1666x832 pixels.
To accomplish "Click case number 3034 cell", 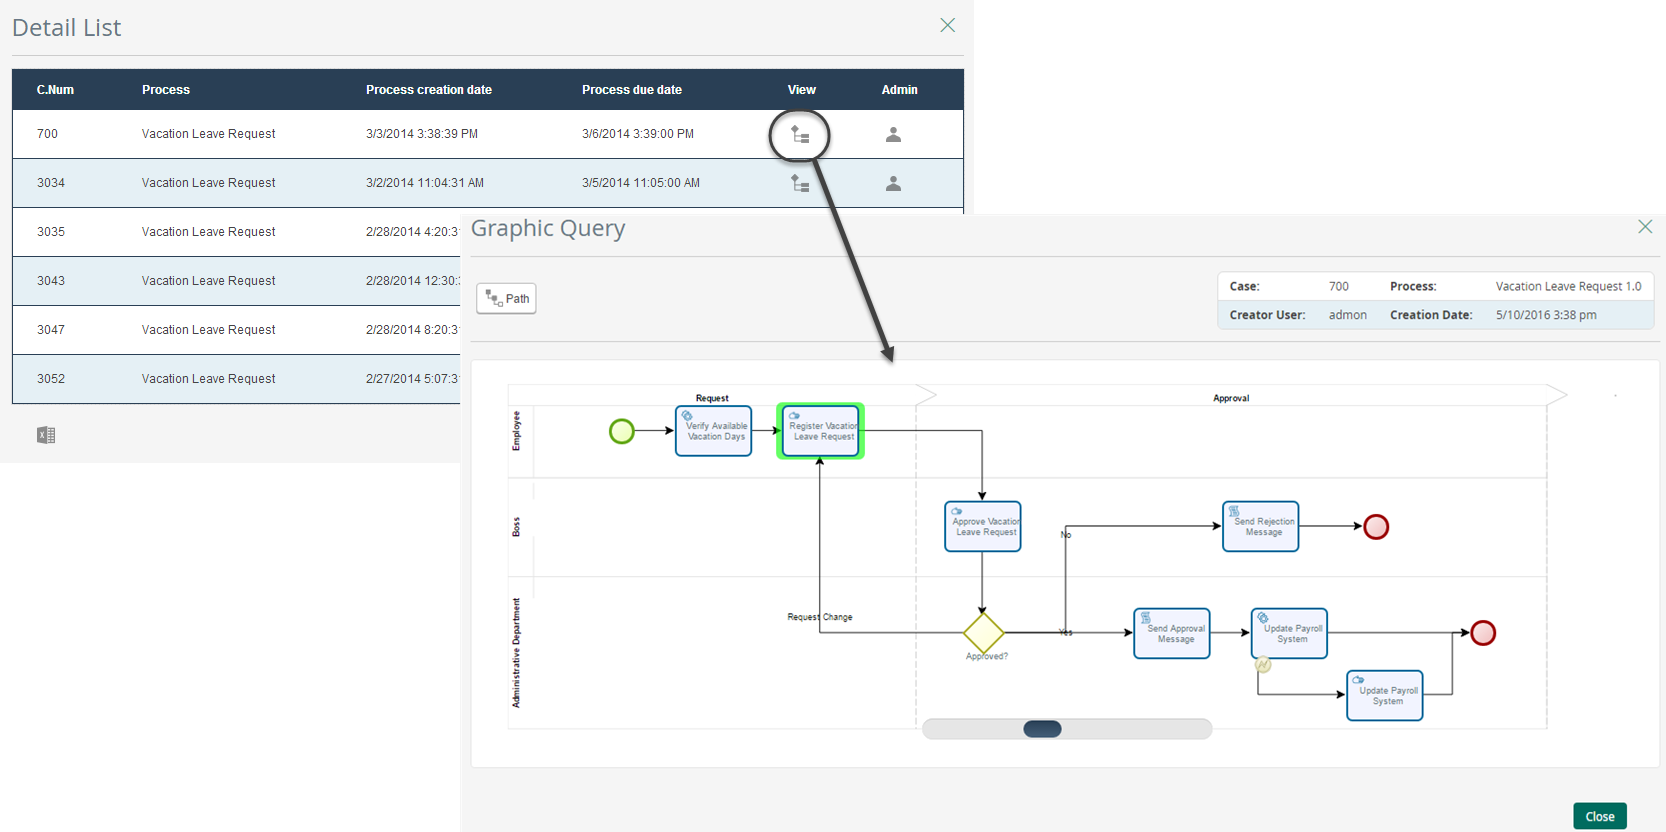I will pyautogui.click(x=51, y=183).
